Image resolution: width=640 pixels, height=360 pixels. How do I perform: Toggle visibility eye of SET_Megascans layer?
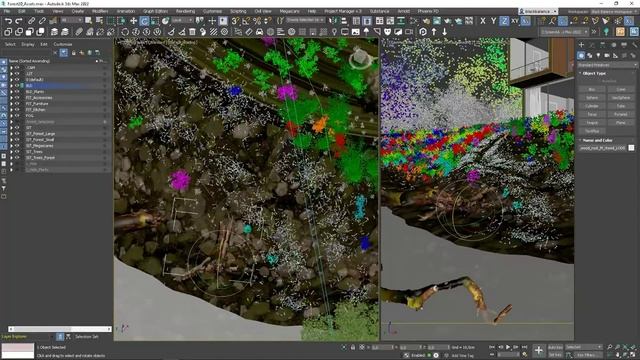pos(17,146)
